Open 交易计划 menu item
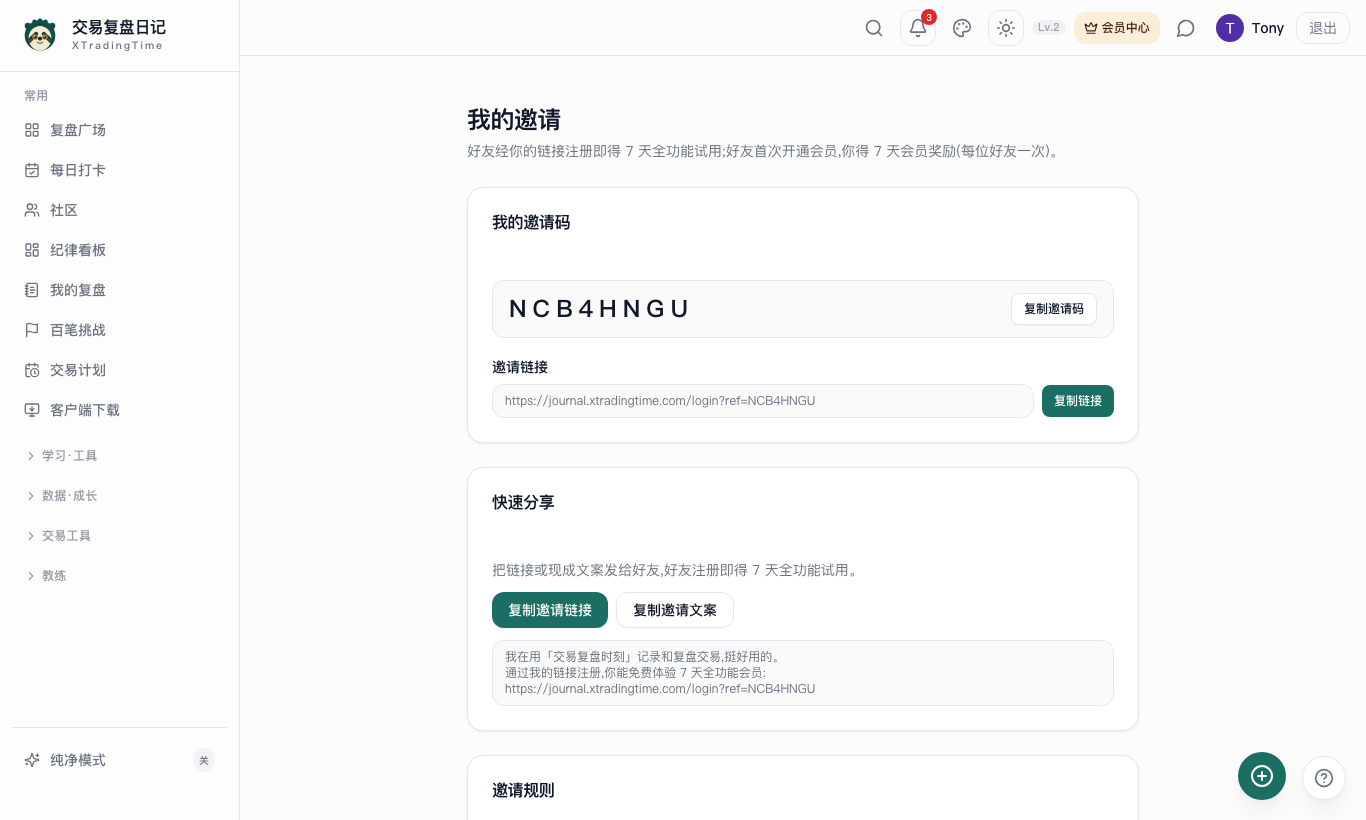1366x820 pixels. 119,370
